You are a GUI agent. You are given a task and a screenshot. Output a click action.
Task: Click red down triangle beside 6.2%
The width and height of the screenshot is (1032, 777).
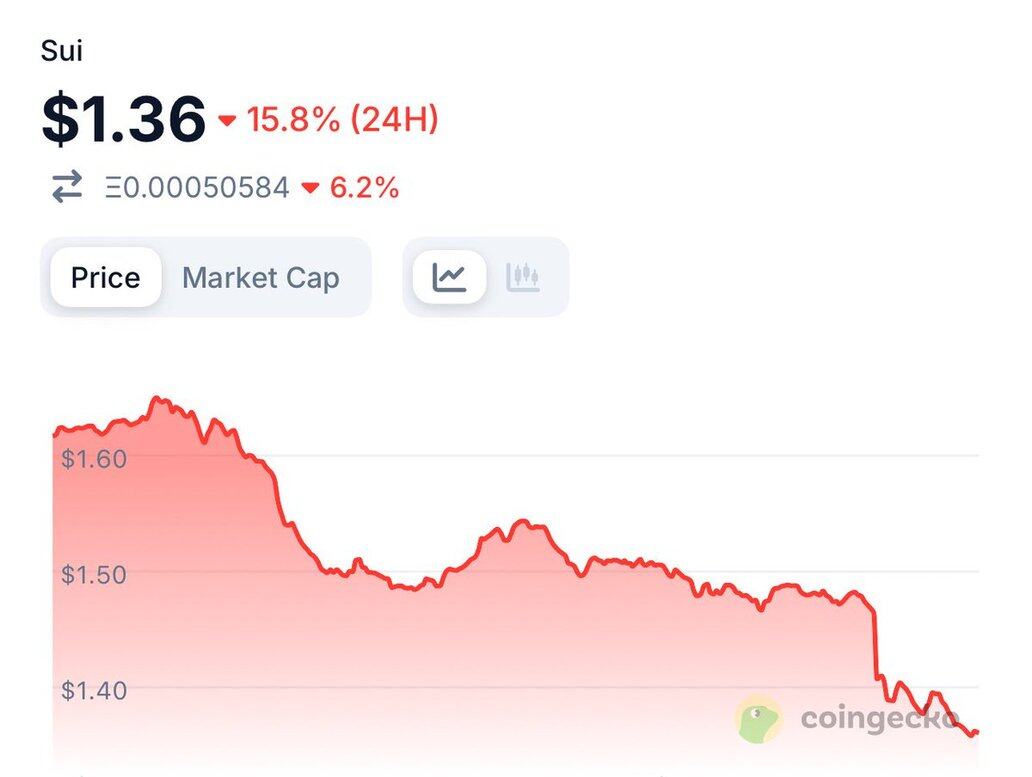pos(310,187)
